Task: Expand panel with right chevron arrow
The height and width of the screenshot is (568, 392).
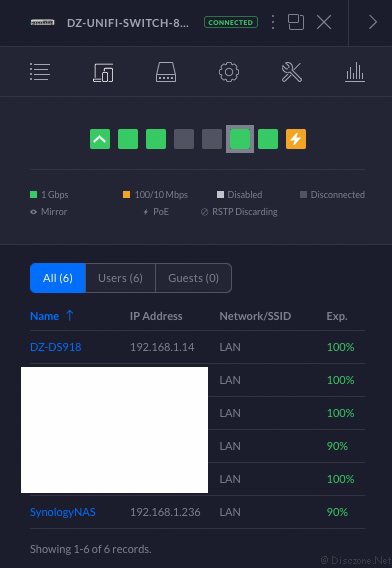Action: tap(373, 22)
